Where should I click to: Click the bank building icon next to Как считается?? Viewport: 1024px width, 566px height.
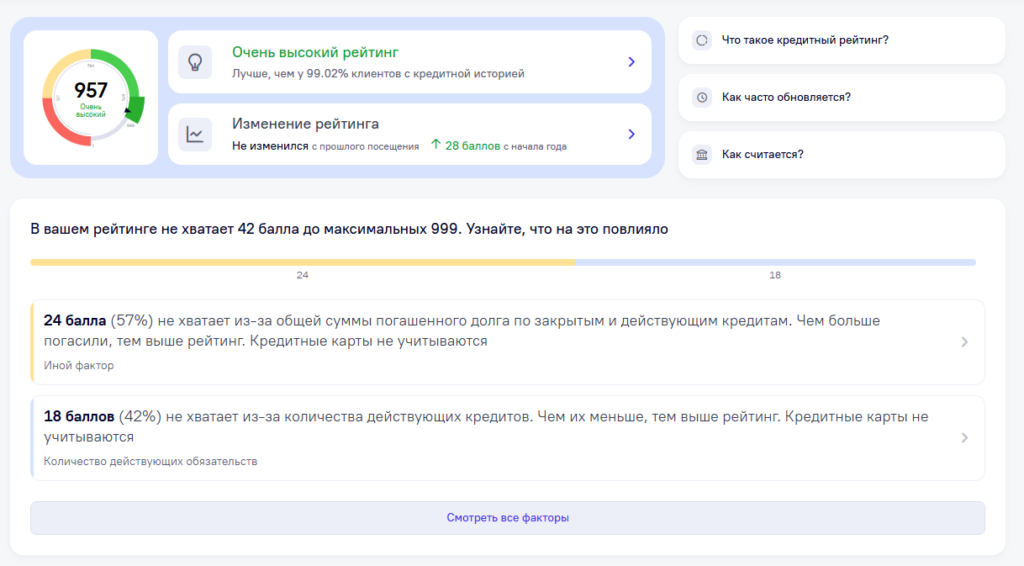tap(702, 155)
